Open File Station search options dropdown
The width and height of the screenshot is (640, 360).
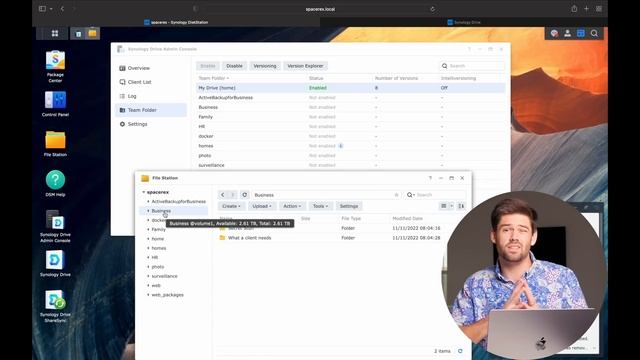pyautogui.click(x=410, y=195)
